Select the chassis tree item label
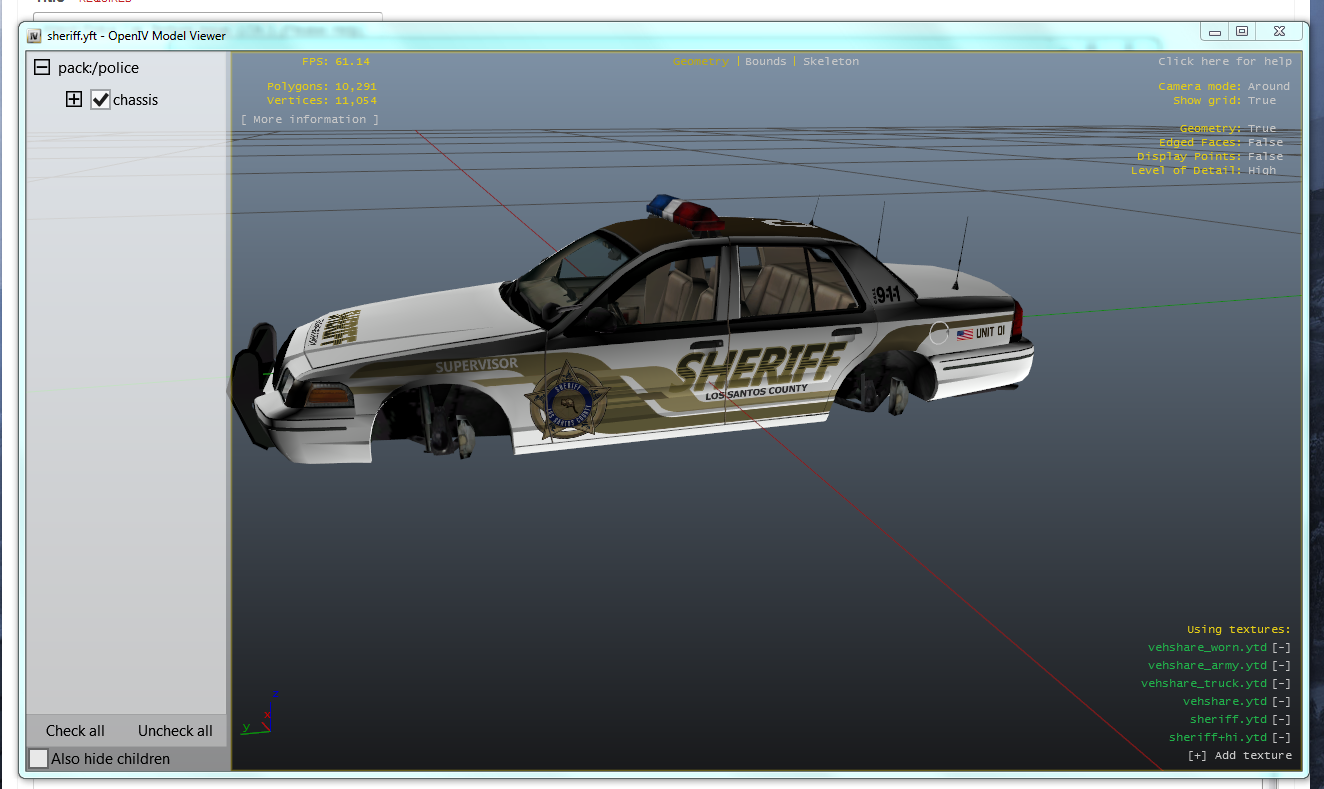The height and width of the screenshot is (789, 1324). coord(136,100)
